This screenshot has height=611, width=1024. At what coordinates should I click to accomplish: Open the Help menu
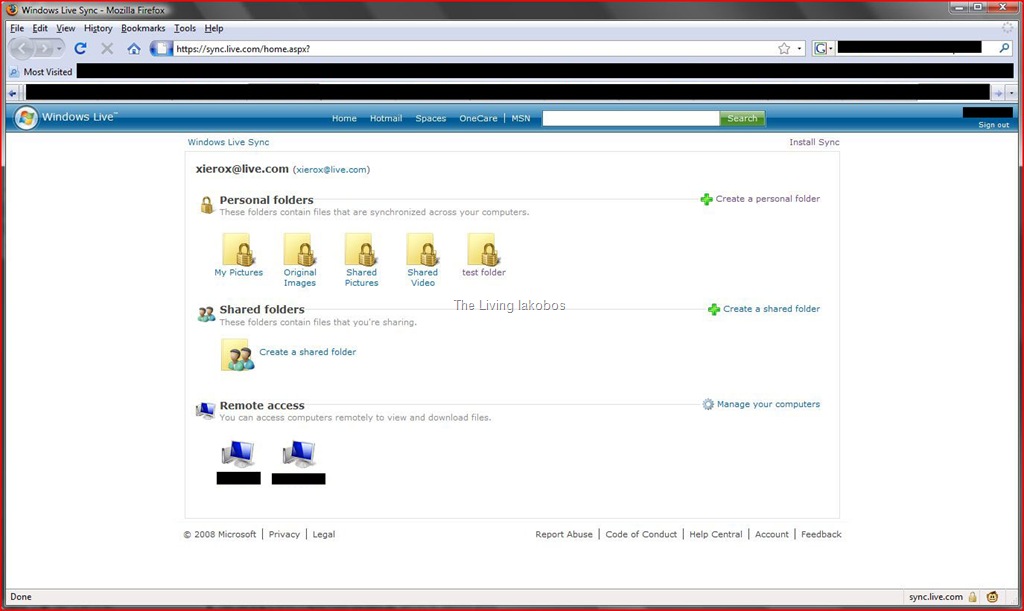pos(214,28)
